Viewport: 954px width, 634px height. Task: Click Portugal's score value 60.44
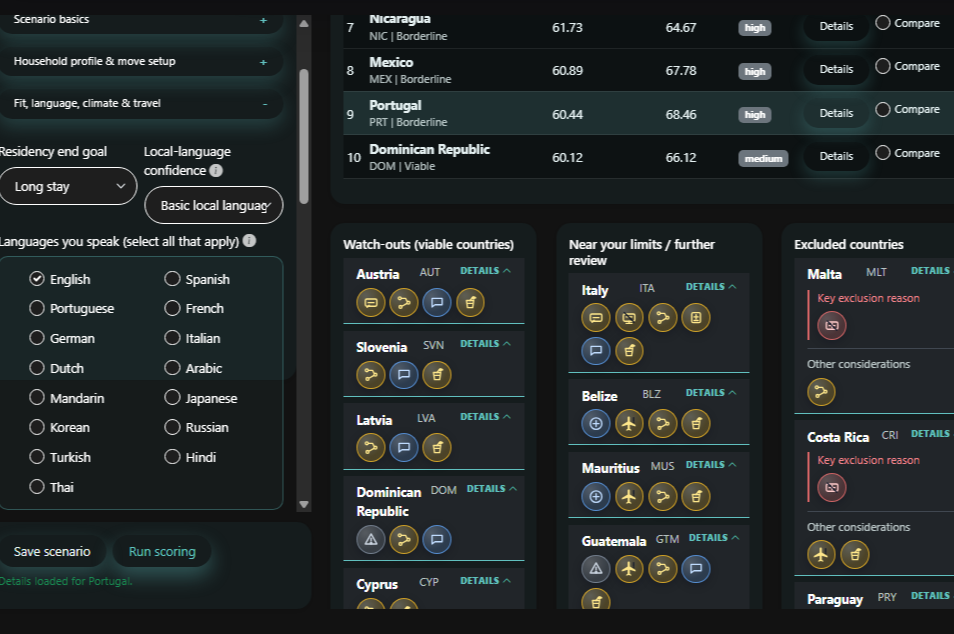567,114
